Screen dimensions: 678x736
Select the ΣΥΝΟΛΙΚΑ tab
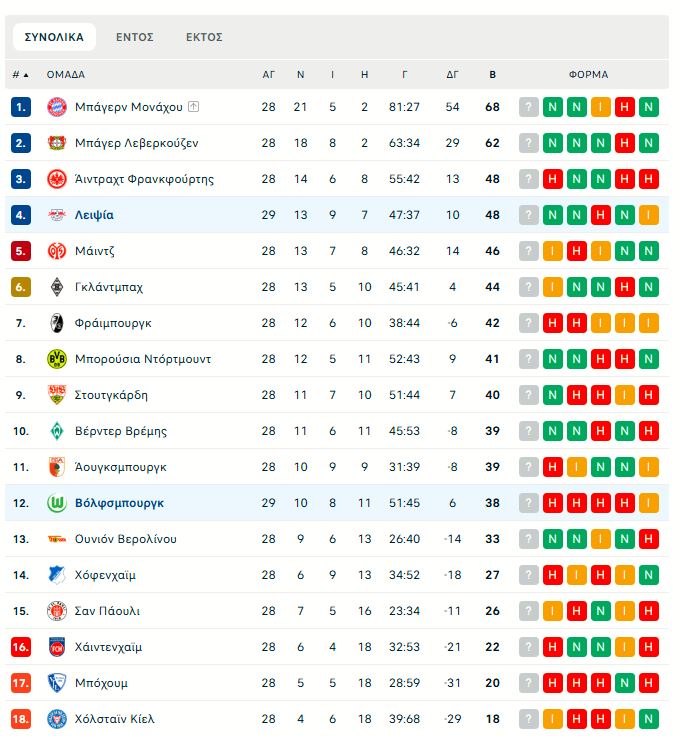[54, 37]
